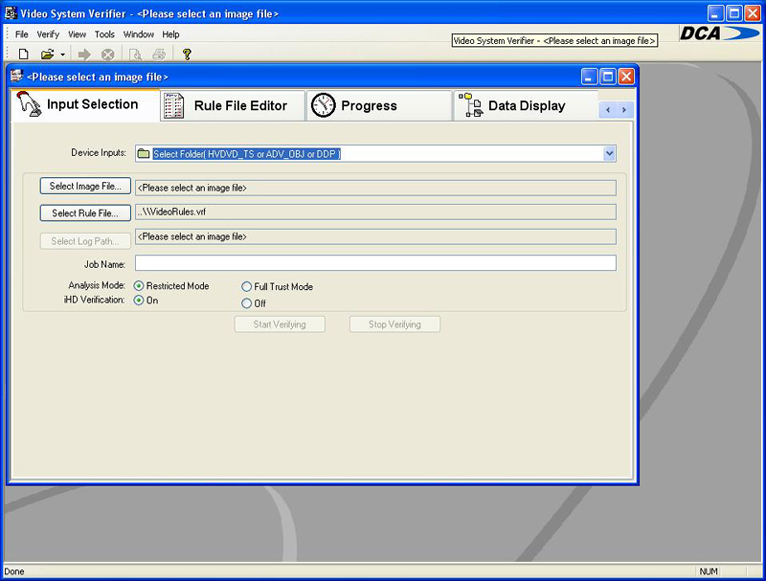This screenshot has height=581, width=766.
Task: Click the image file path placeholder field
Action: point(376,188)
